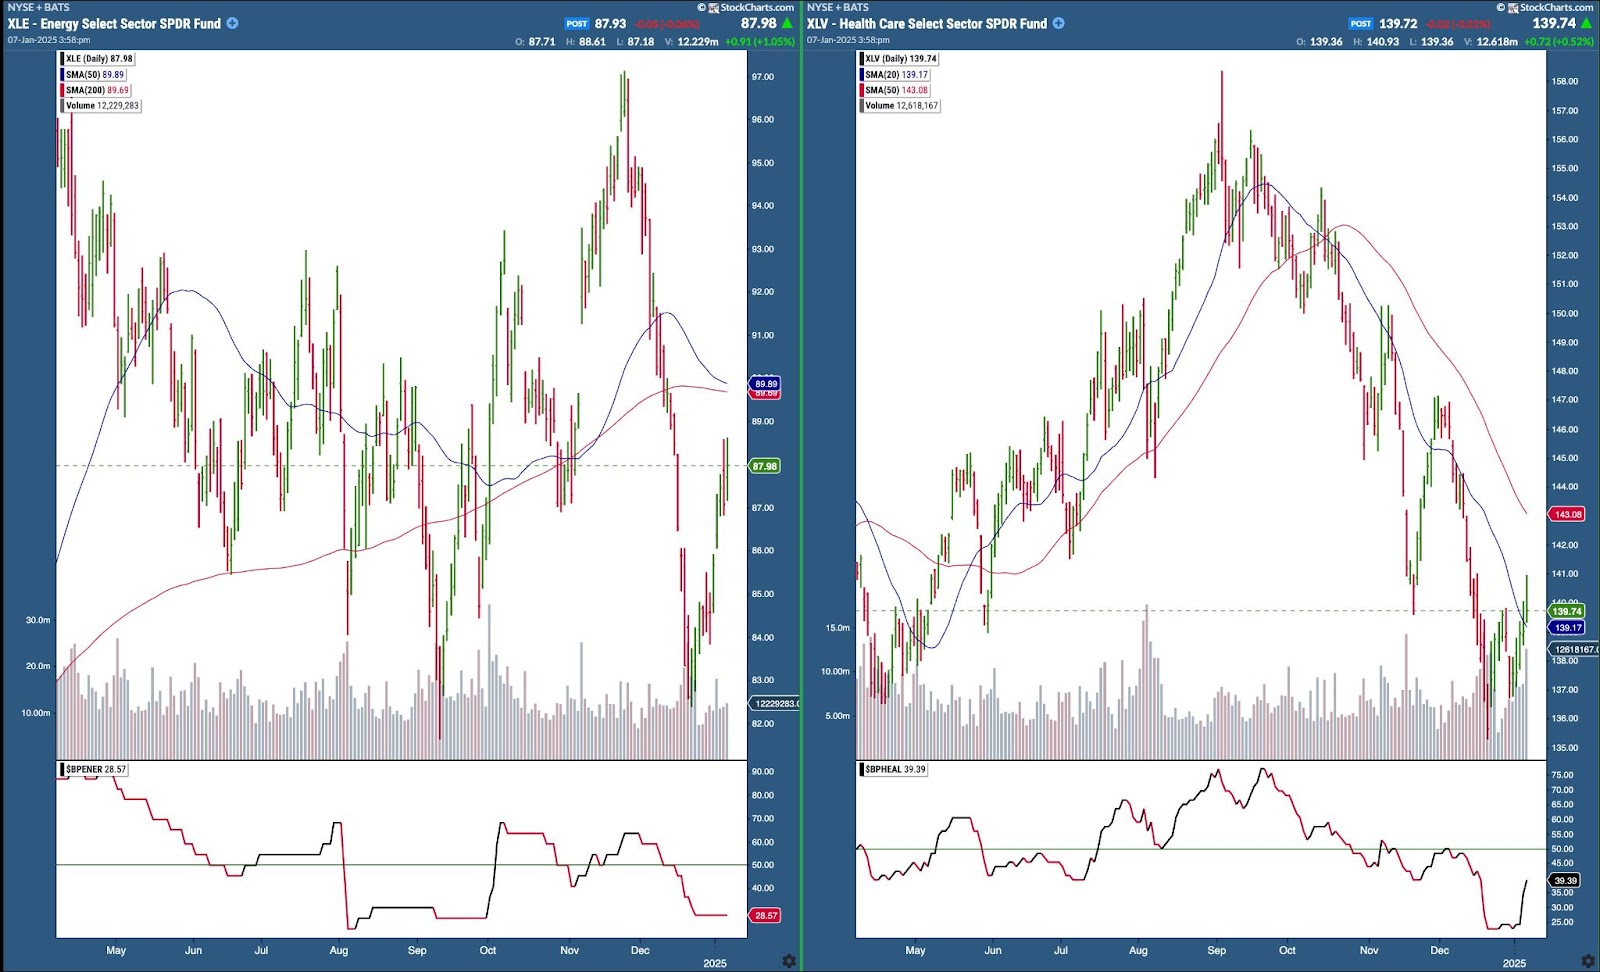Click the 2025 year label under XLE chart
Image resolution: width=1600 pixels, height=972 pixels.
pyautogui.click(x=715, y=963)
